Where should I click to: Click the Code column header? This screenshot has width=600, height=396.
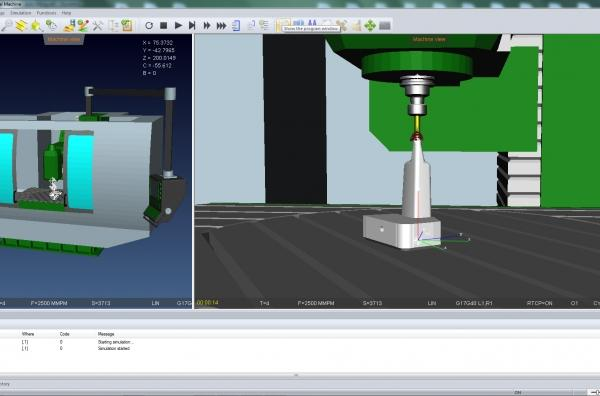click(64, 334)
